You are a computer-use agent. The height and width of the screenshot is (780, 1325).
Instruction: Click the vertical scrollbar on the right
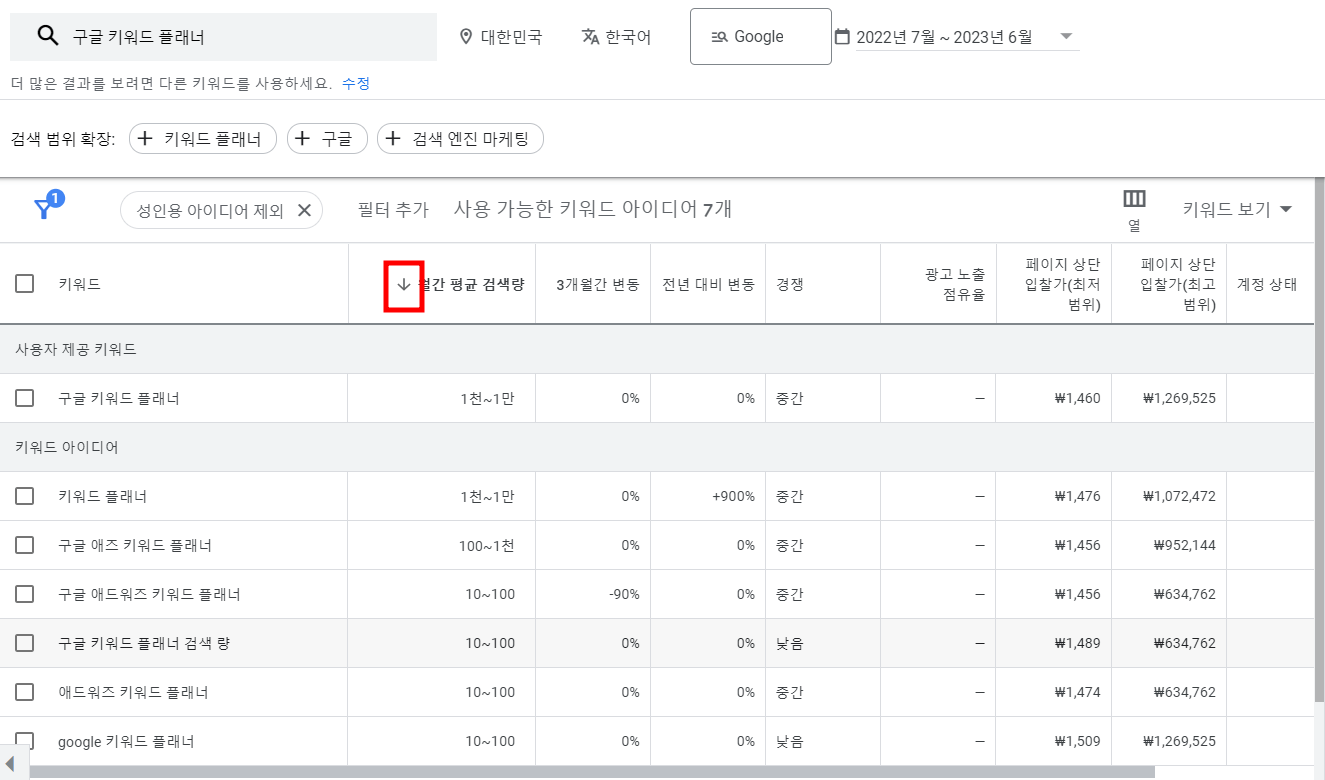[1320, 440]
